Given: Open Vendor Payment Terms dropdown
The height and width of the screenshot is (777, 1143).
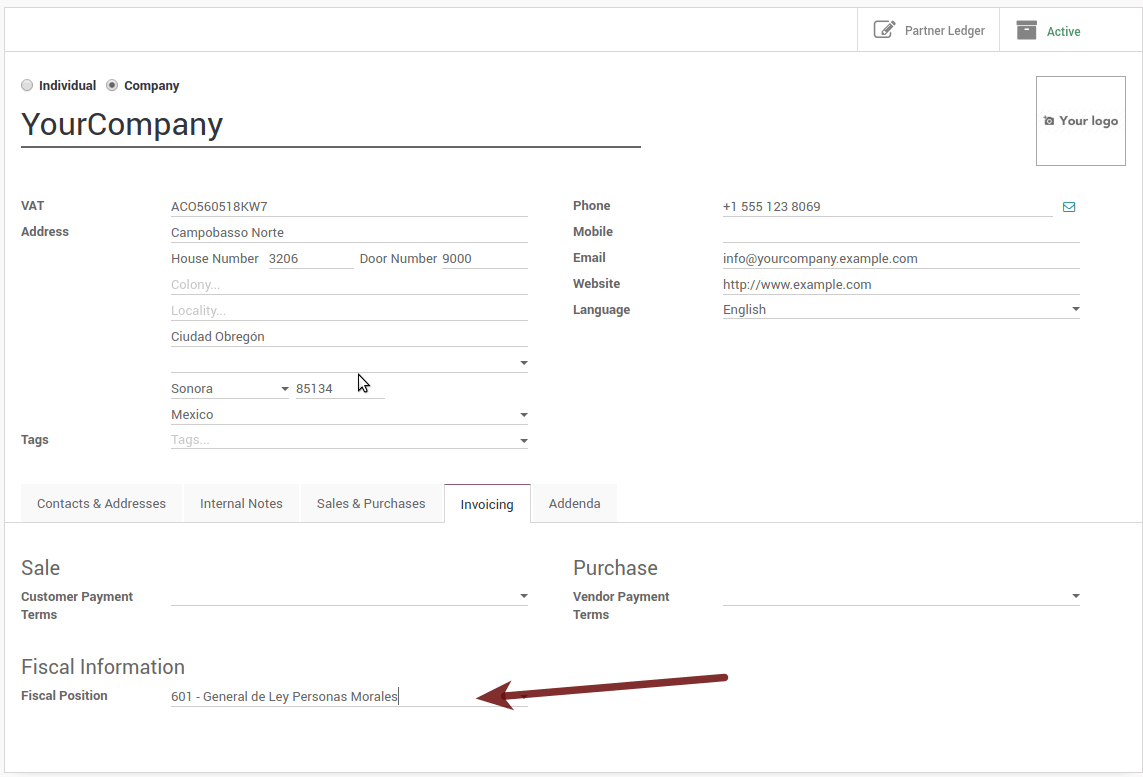Looking at the screenshot, I should (x=1075, y=597).
